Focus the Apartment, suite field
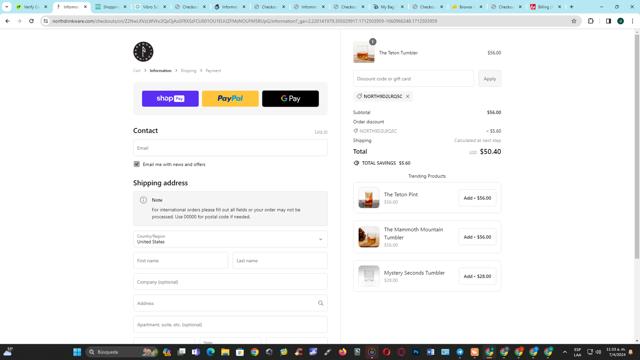 tap(230, 324)
